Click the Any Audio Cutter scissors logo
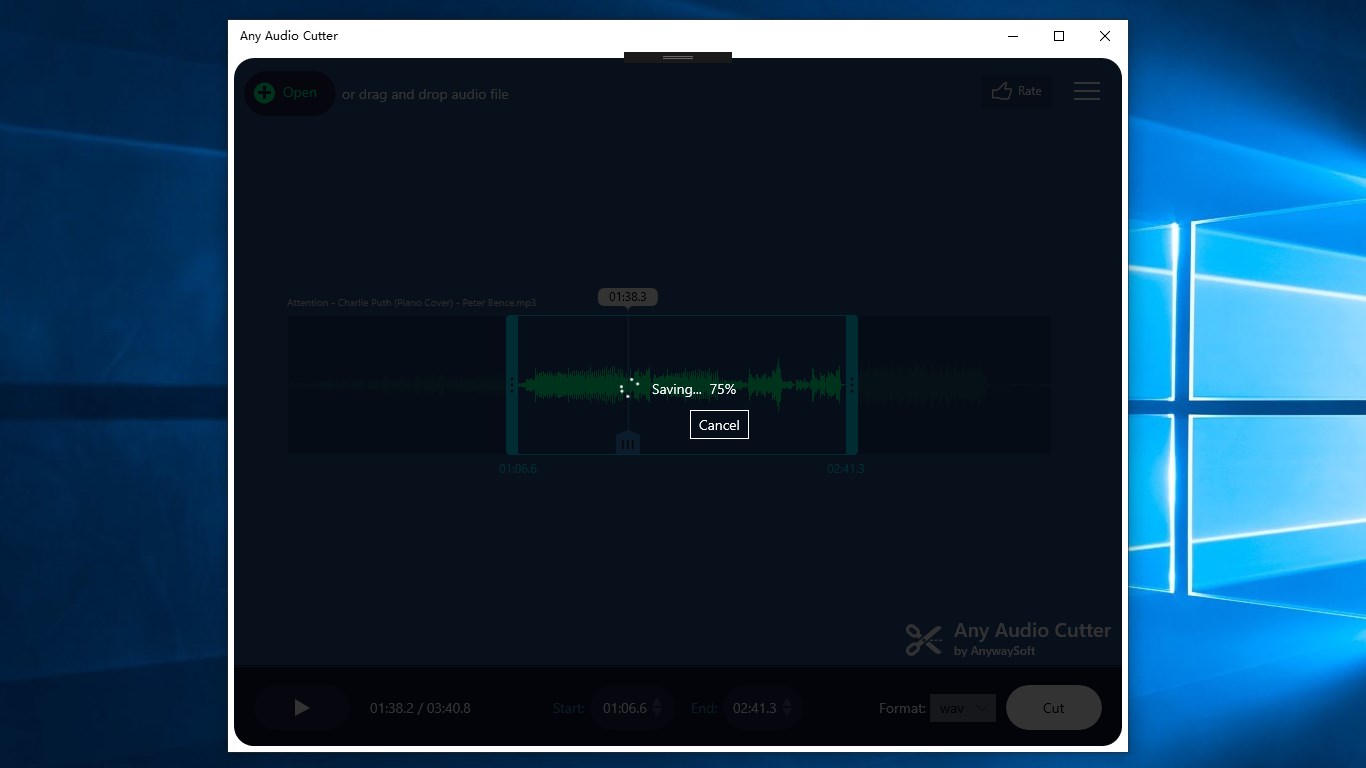 point(922,639)
